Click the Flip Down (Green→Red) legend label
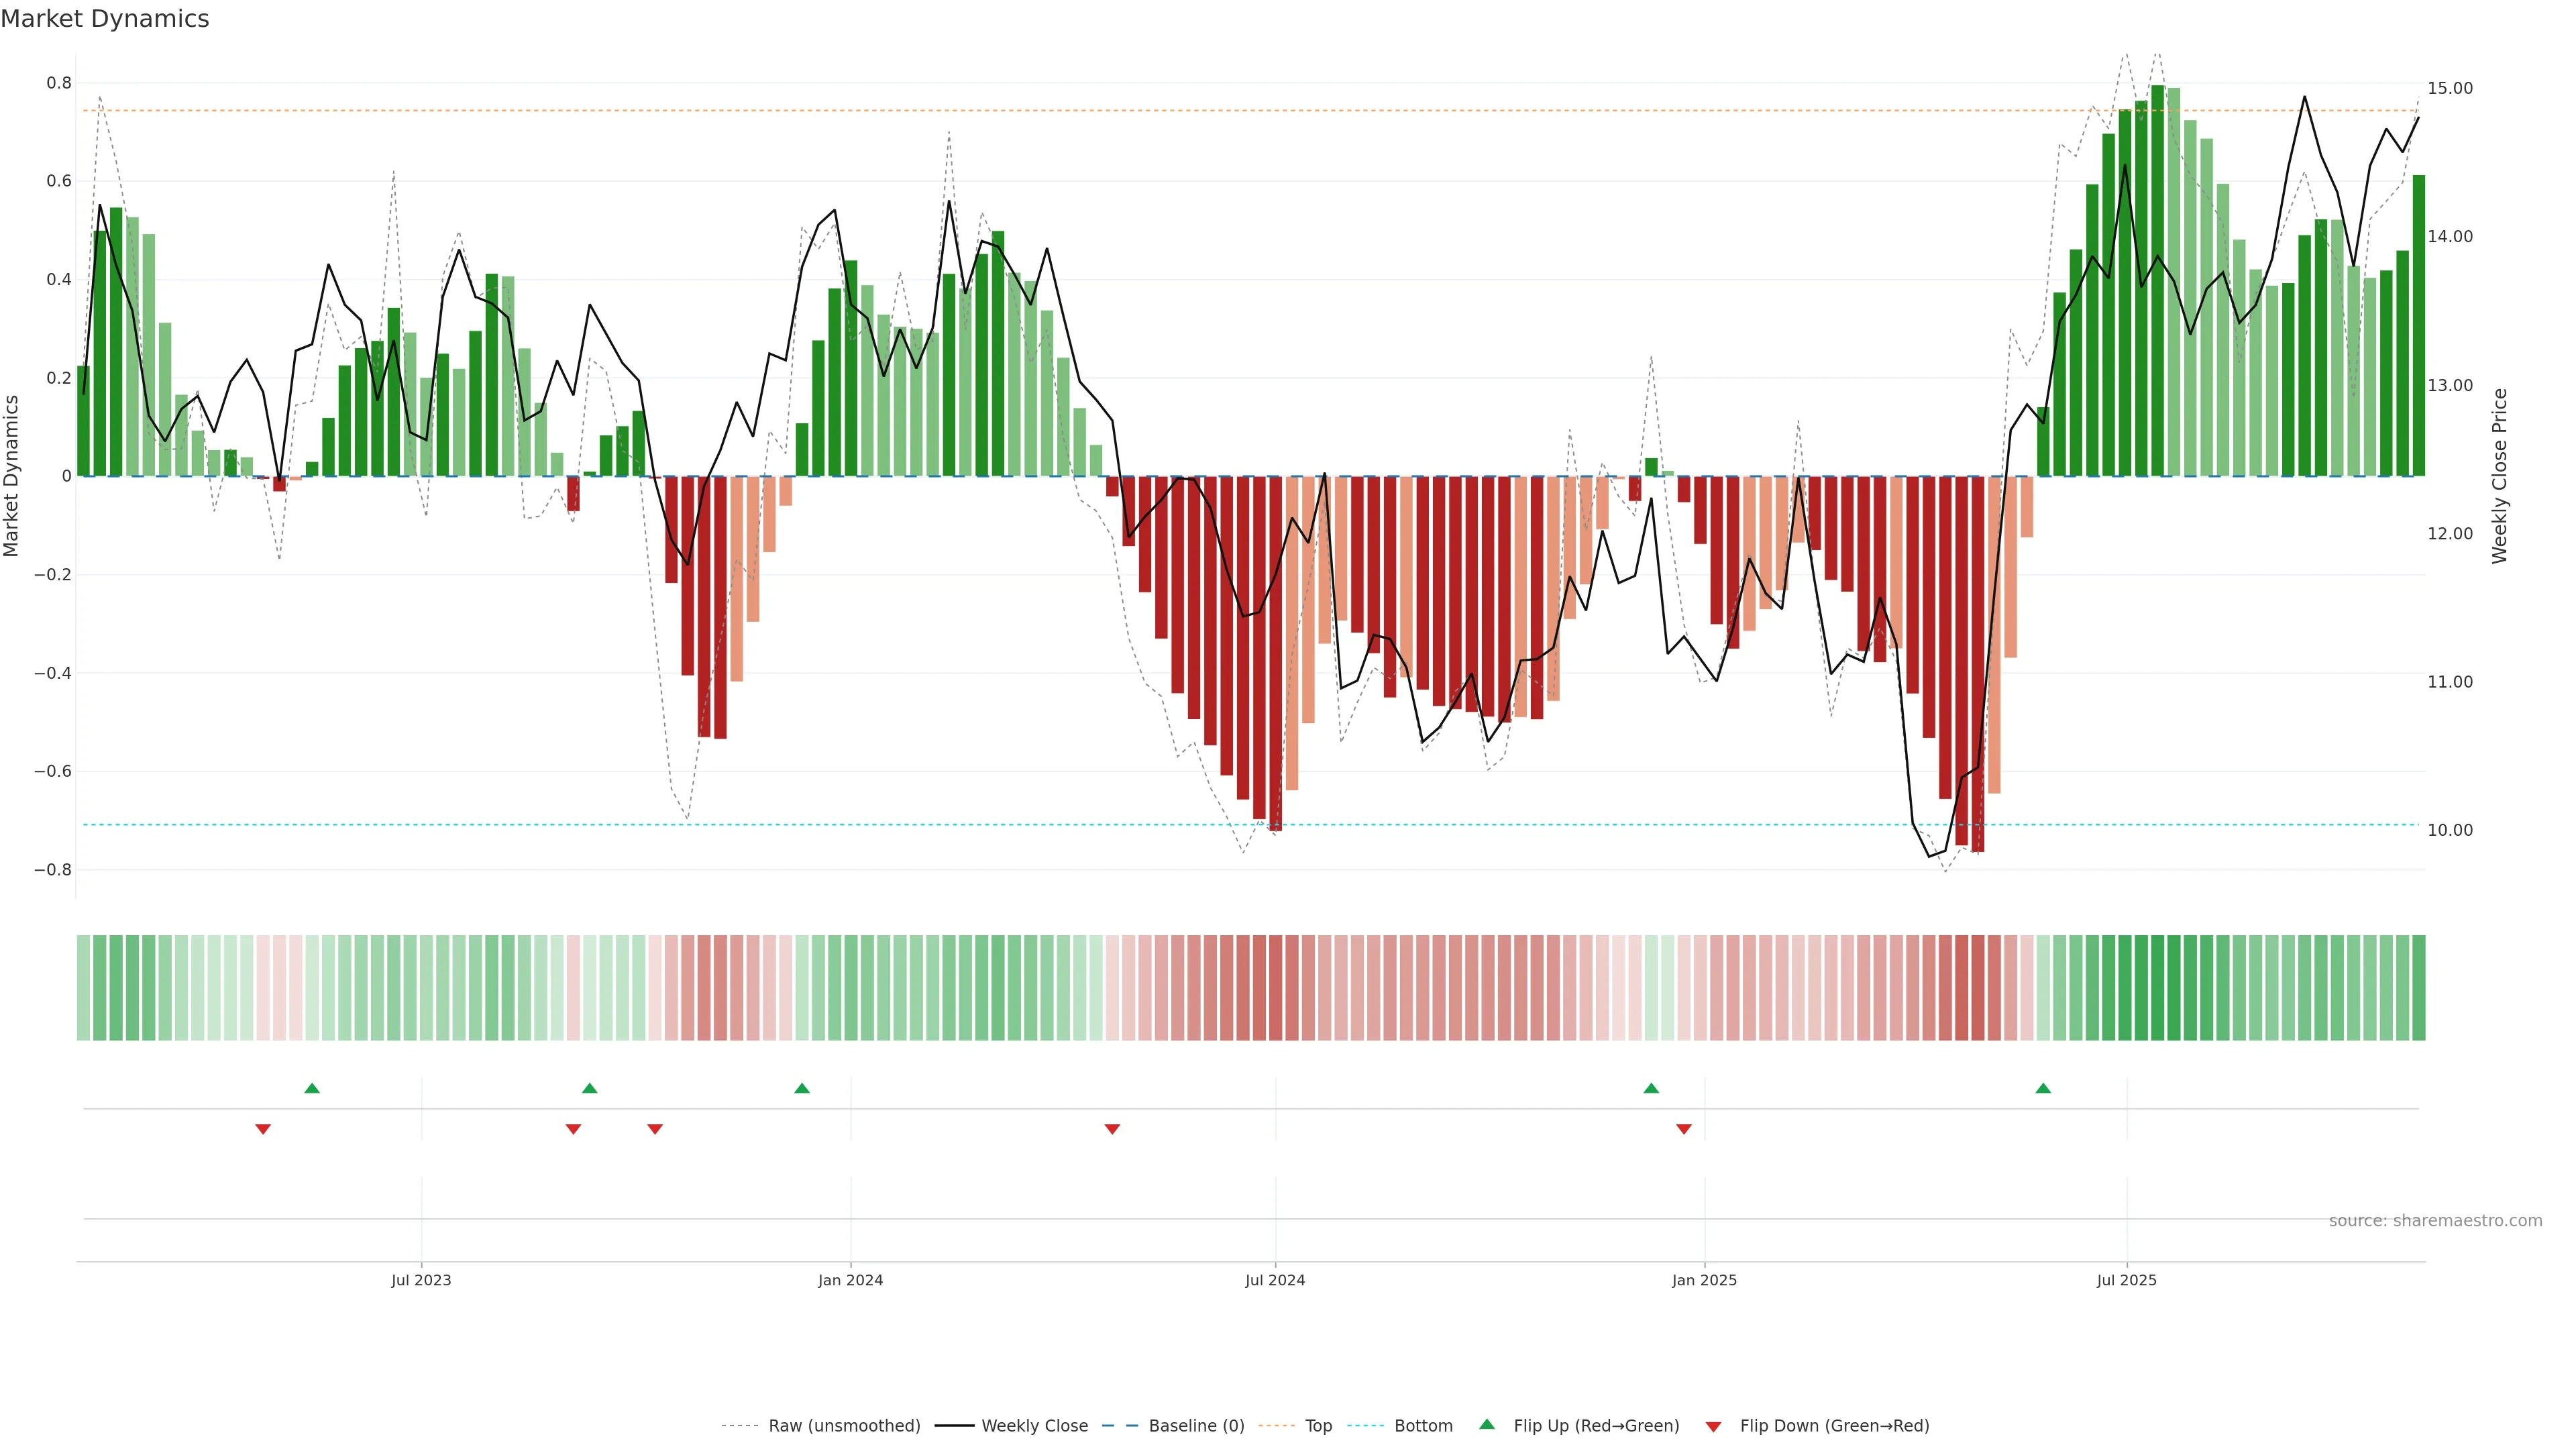The width and height of the screenshot is (2576, 1449). click(x=1834, y=1426)
